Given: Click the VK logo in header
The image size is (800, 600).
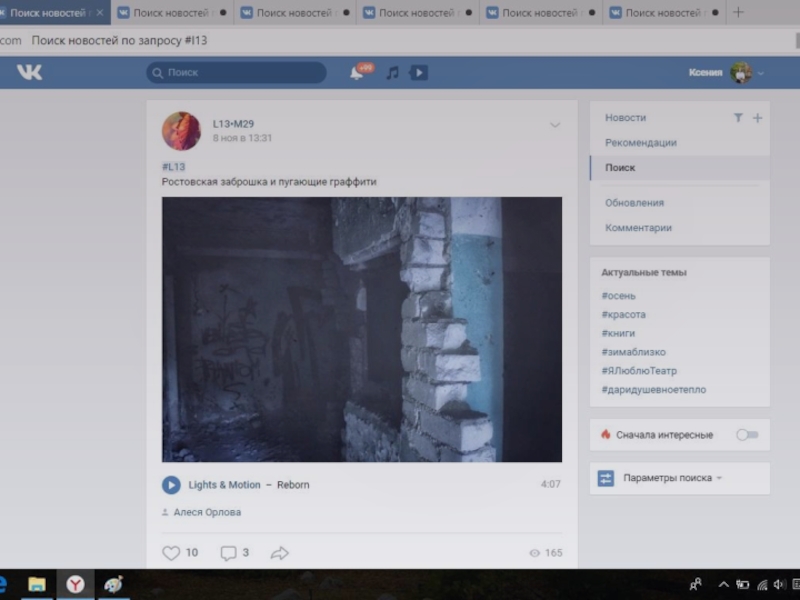Looking at the screenshot, I should point(29,72).
